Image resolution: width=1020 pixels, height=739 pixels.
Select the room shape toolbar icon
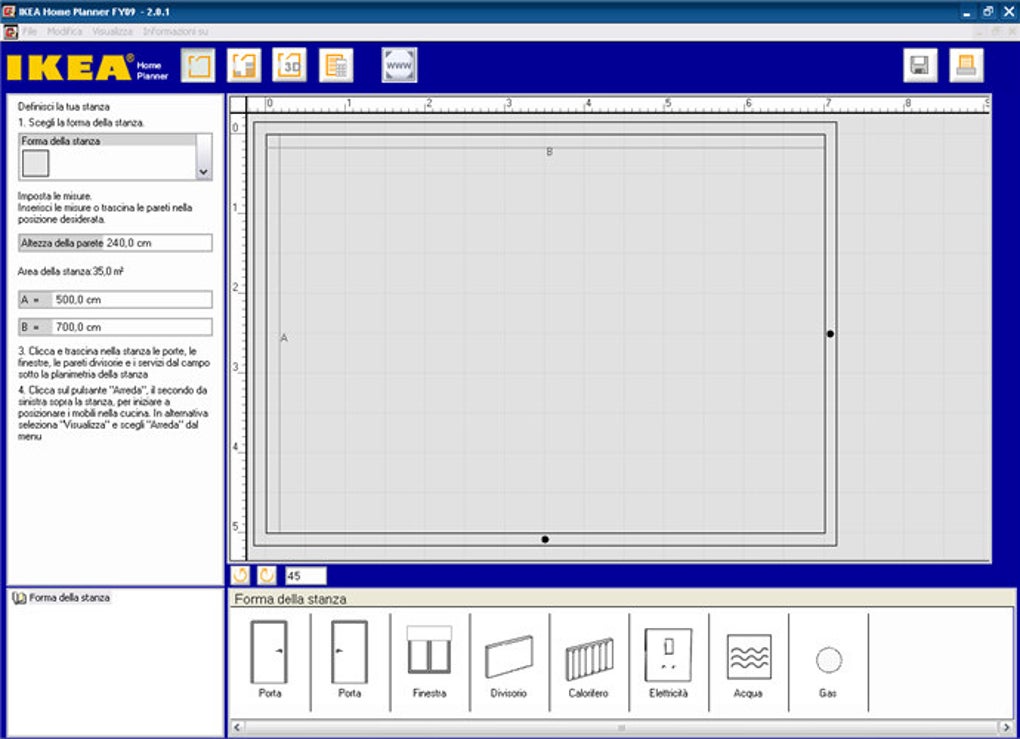point(198,65)
